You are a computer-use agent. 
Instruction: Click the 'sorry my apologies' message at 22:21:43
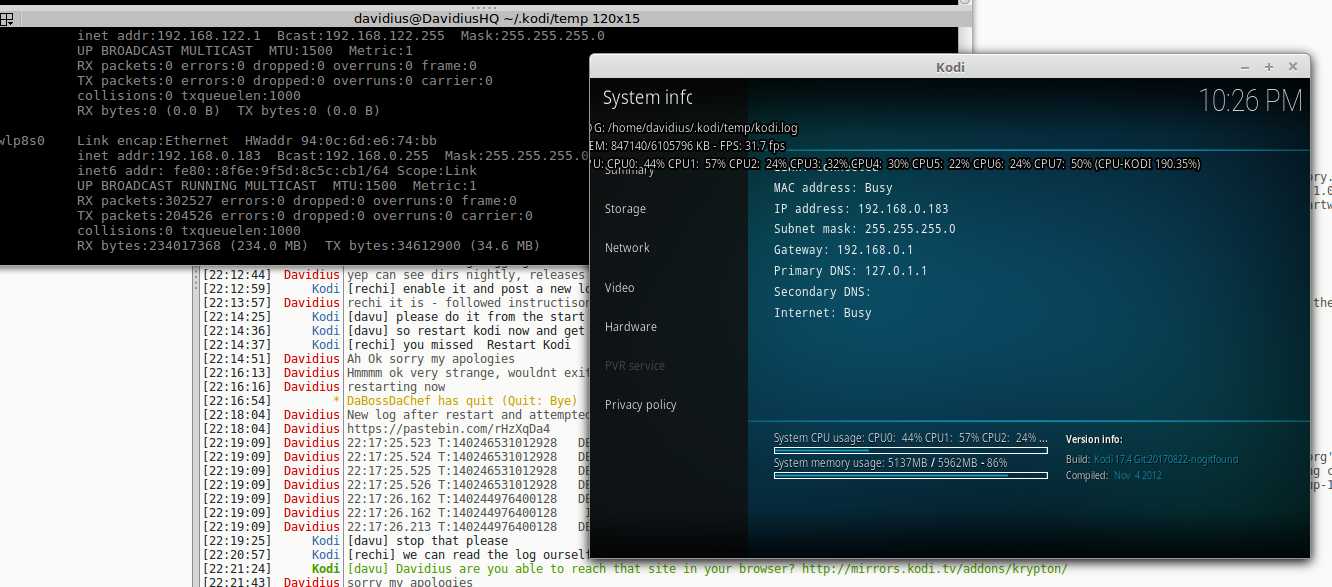(x=409, y=582)
